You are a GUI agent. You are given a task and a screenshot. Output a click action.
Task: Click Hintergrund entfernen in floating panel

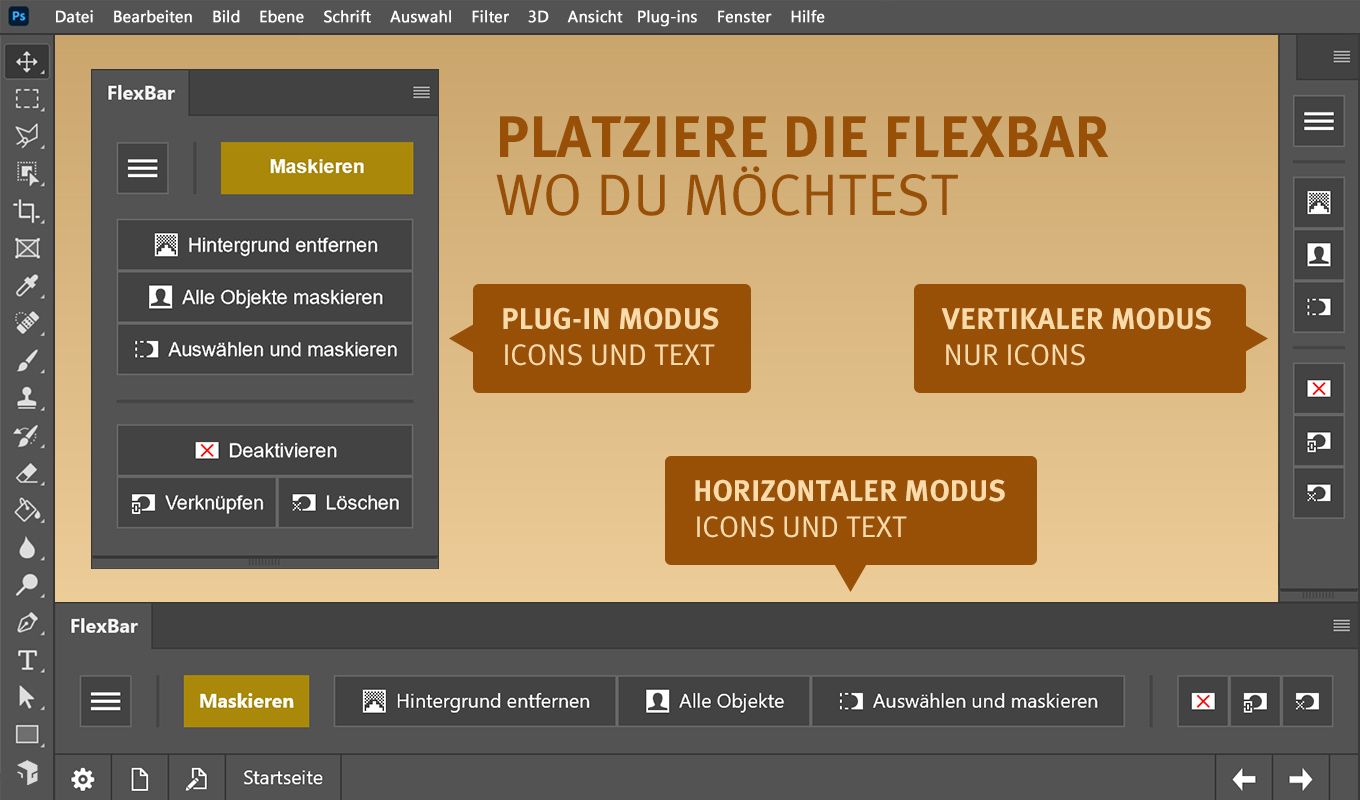265,245
